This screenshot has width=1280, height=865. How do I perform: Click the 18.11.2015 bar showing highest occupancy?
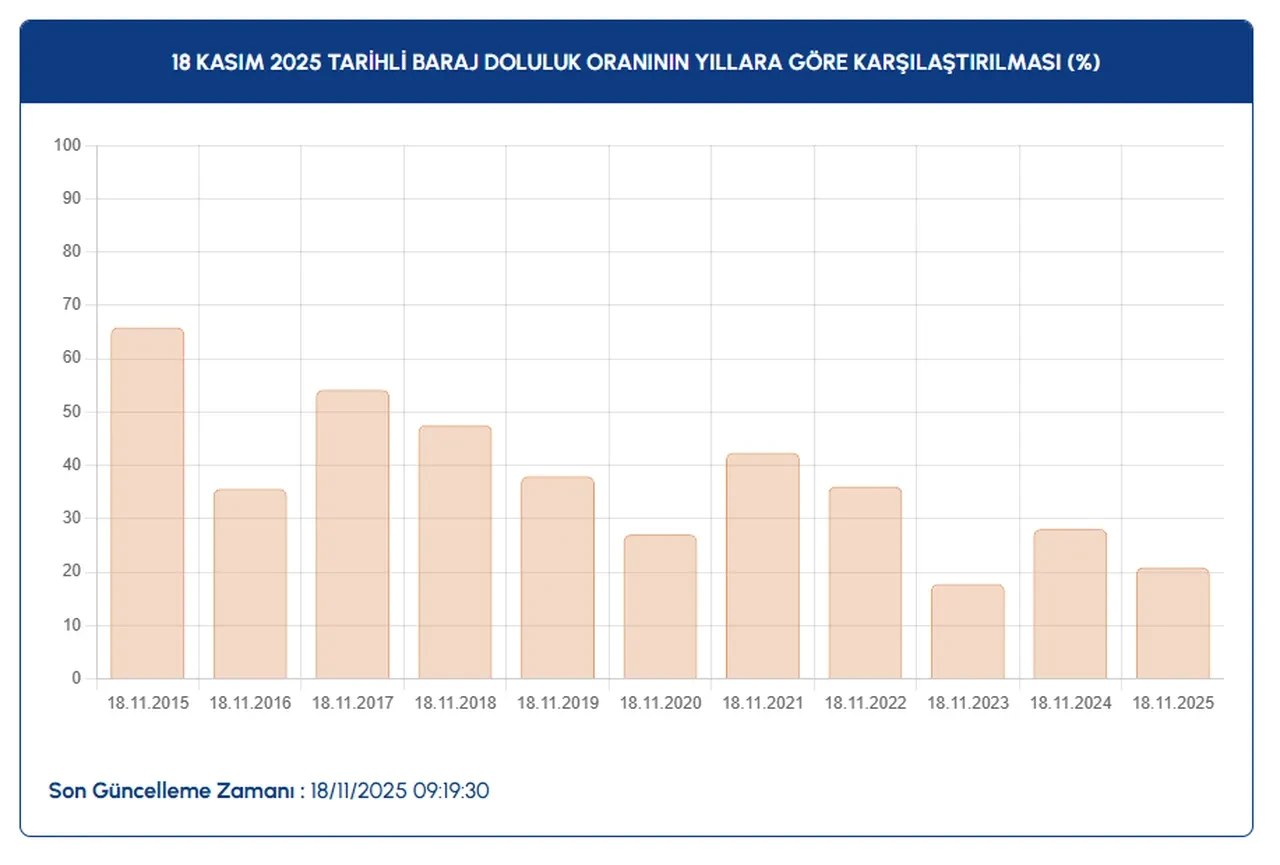click(x=146, y=500)
